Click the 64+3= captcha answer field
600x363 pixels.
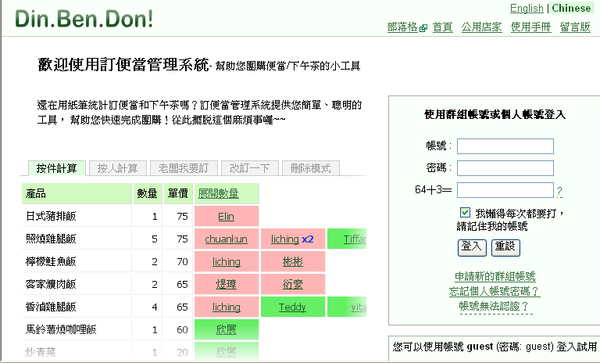coord(505,190)
